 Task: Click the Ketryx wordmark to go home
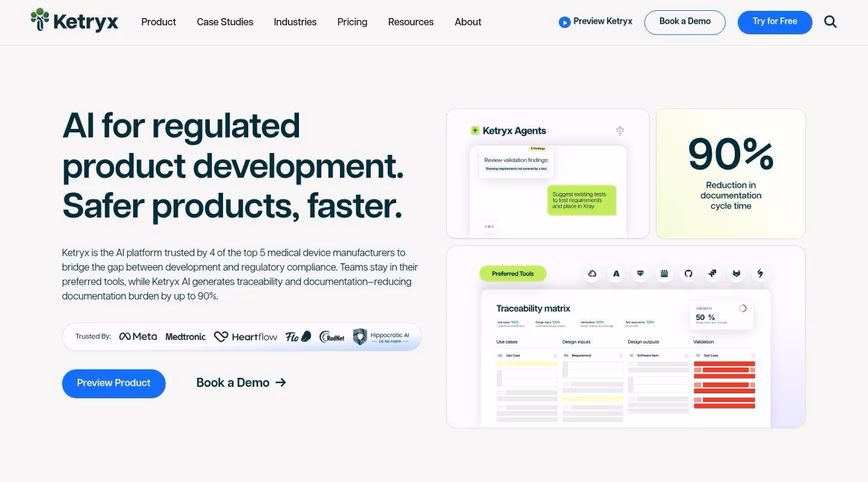click(85, 22)
